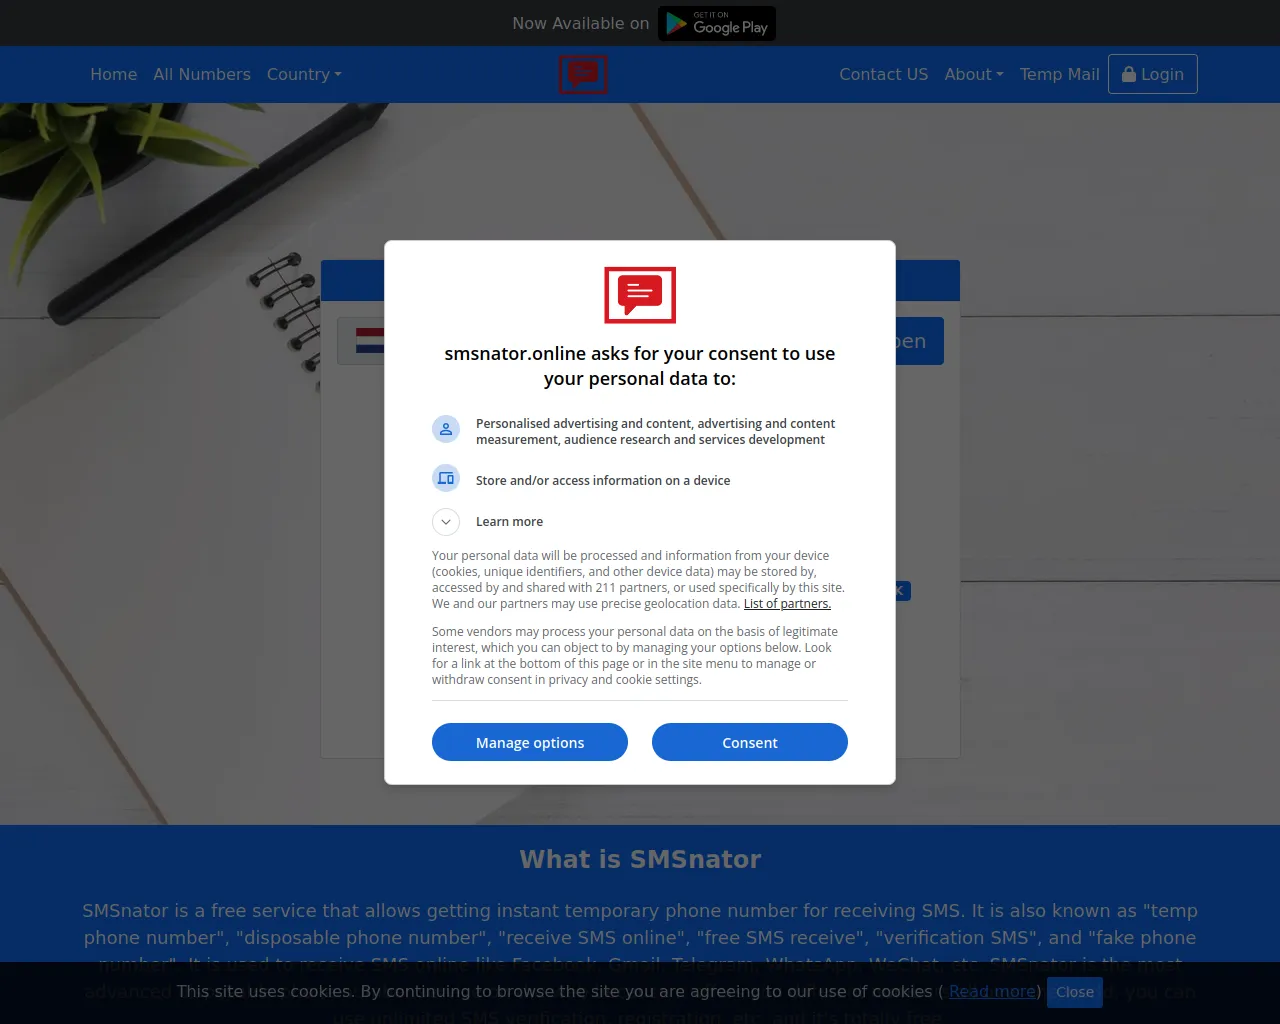Open the List of partners link
This screenshot has width=1280, height=1024.
(787, 604)
